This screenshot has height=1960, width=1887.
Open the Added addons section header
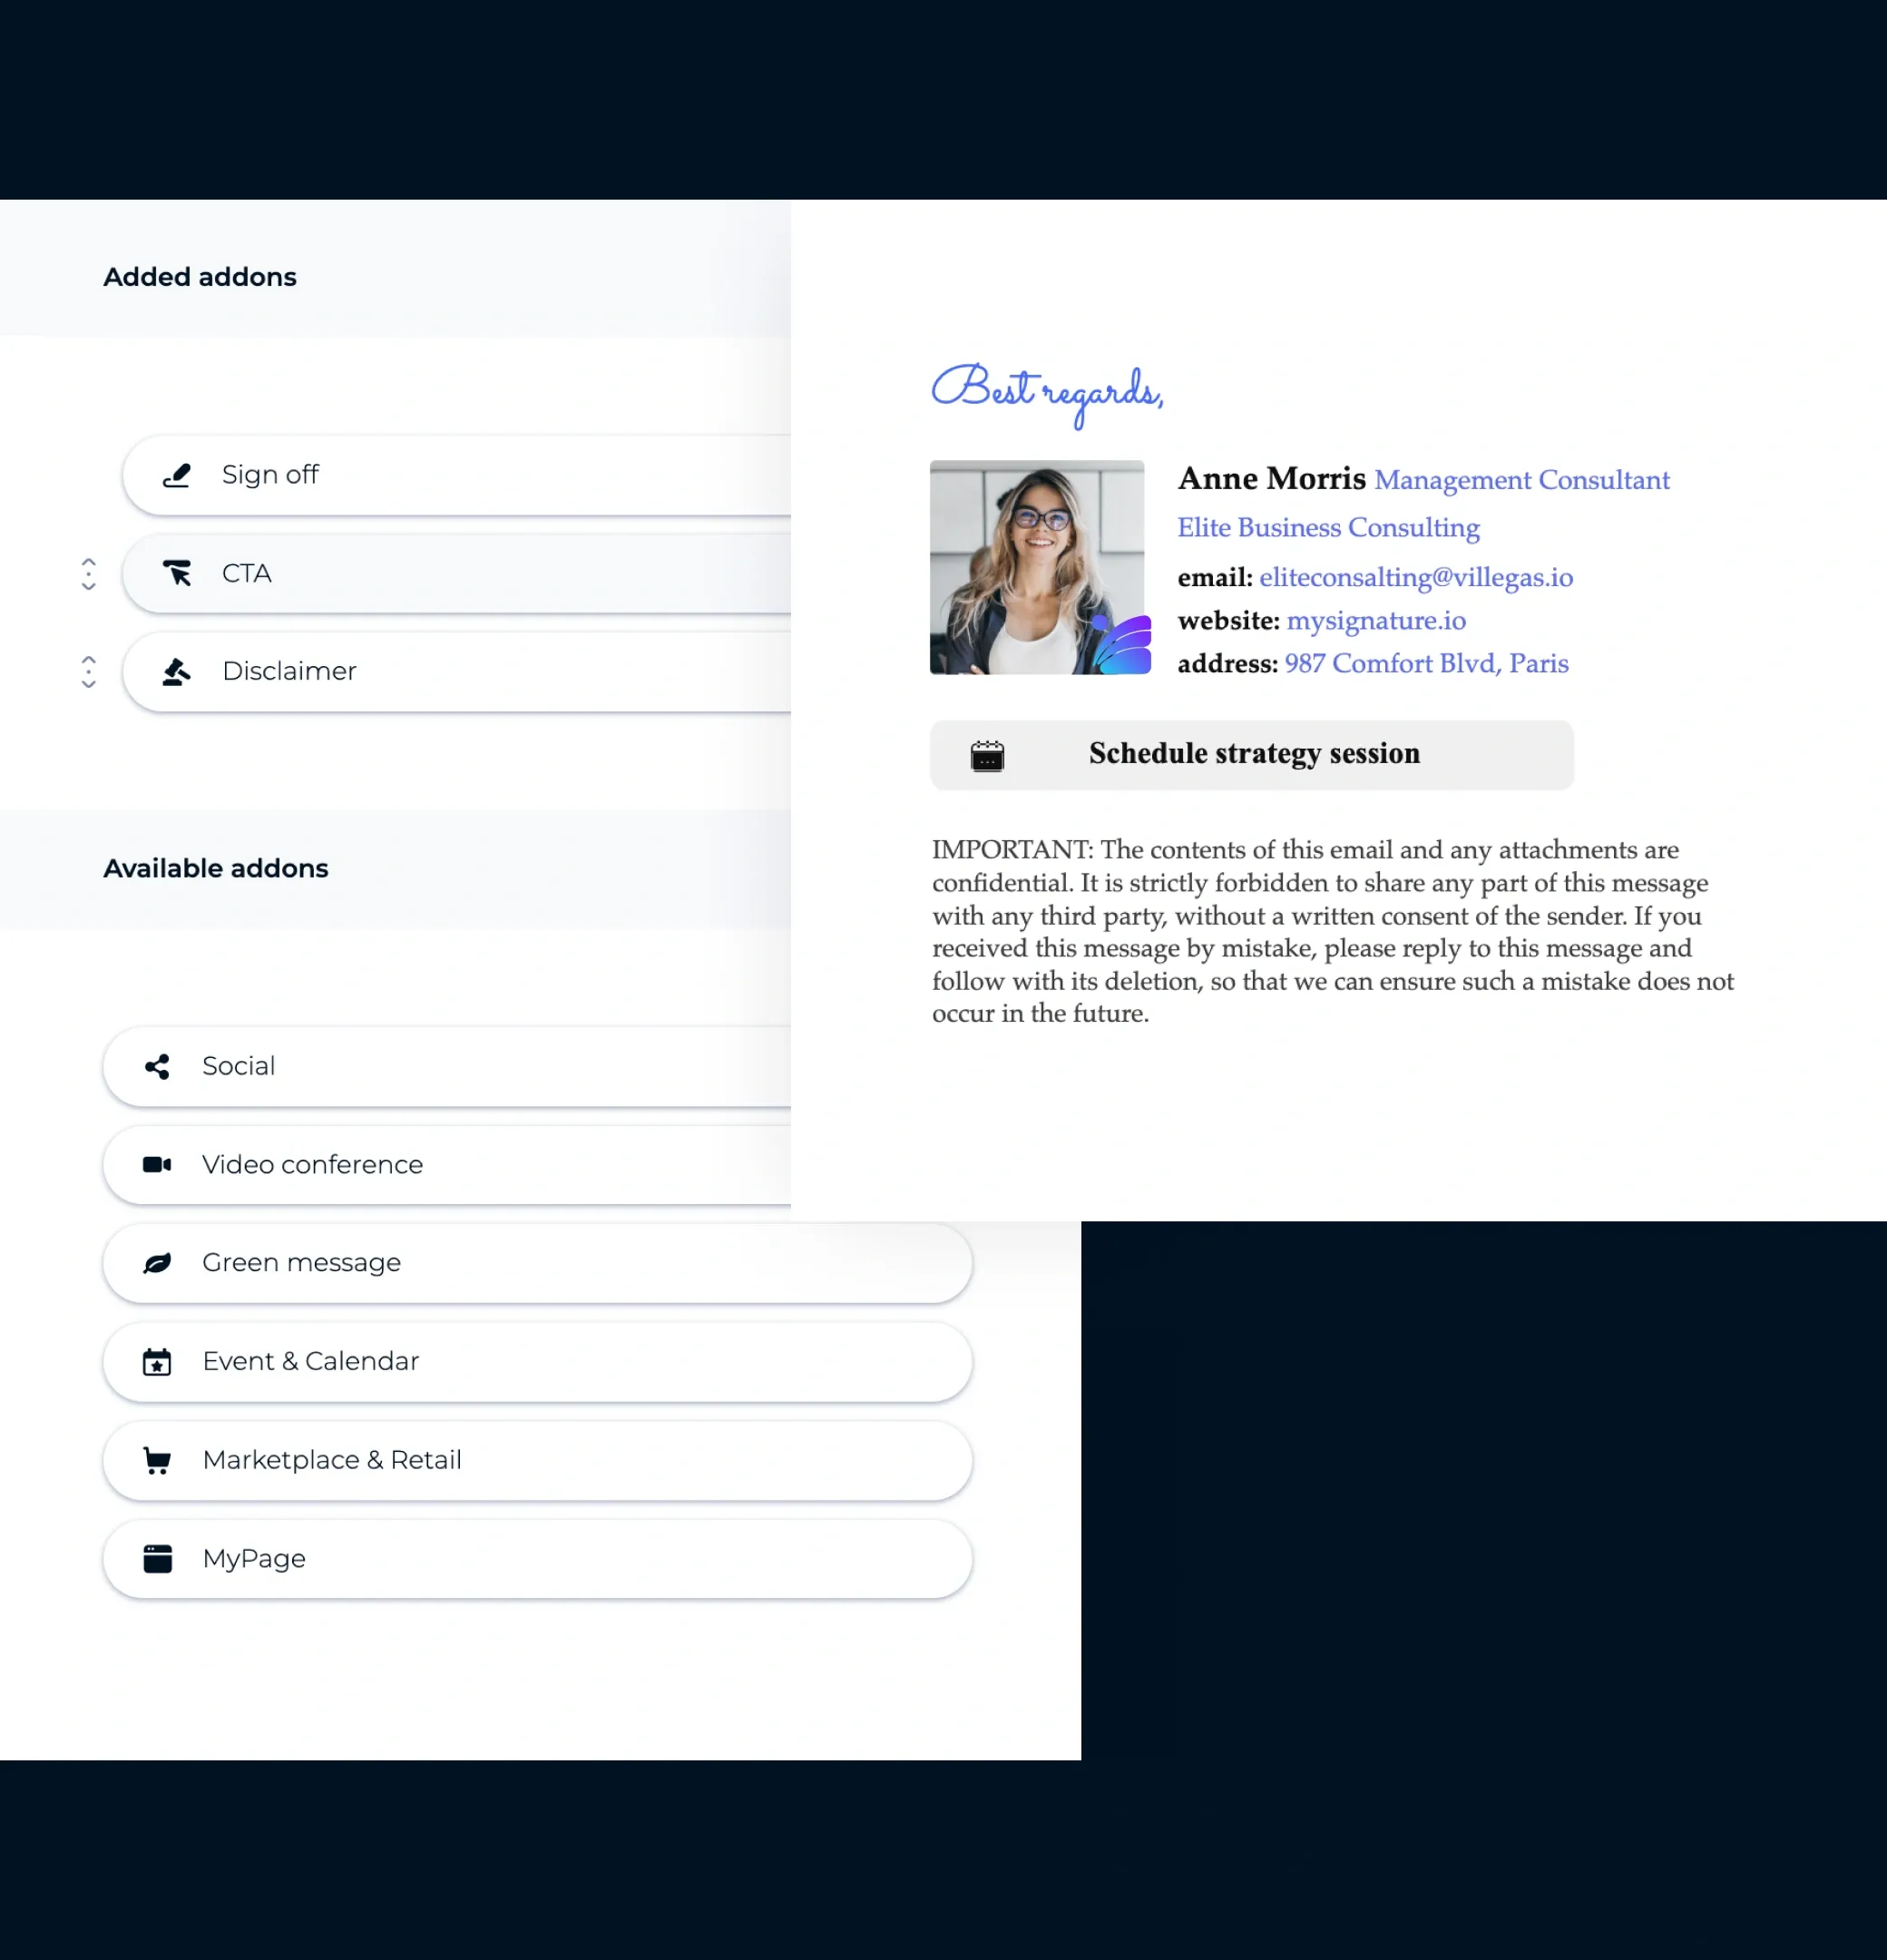coord(198,277)
